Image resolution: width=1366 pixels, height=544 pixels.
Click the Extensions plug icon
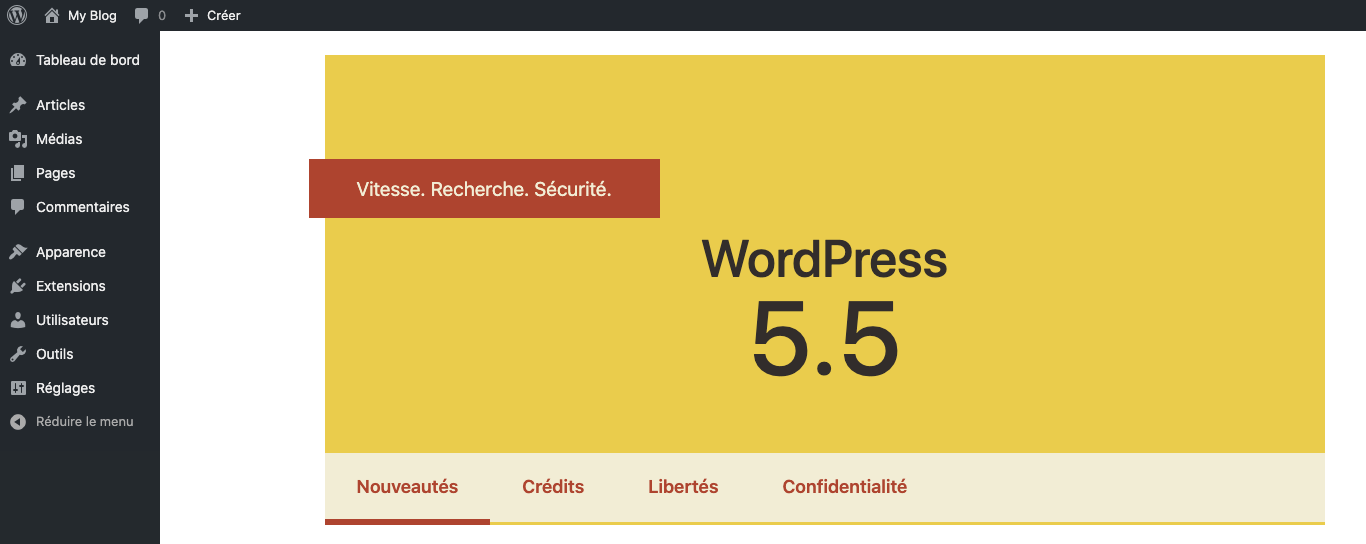pyautogui.click(x=18, y=286)
